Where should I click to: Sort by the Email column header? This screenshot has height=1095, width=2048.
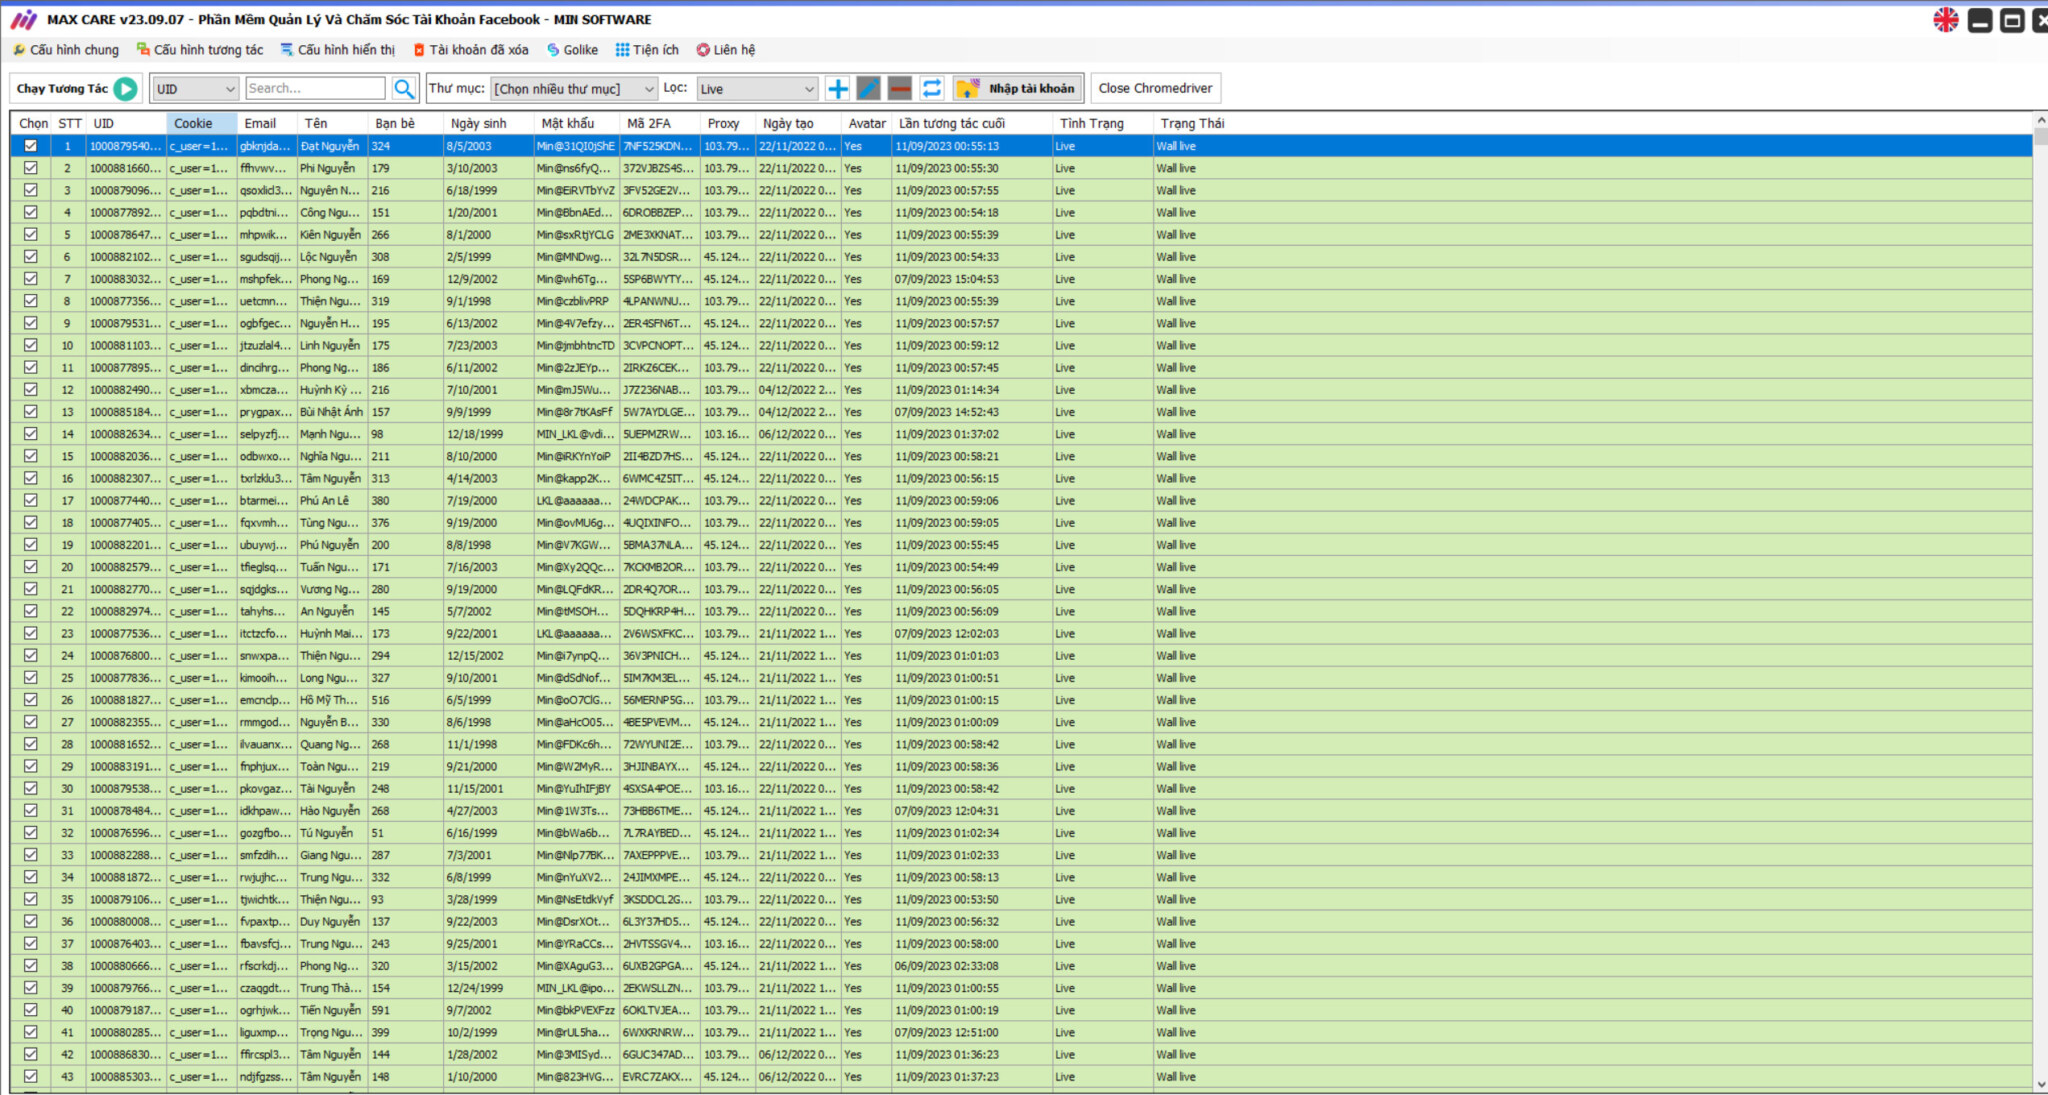pos(267,123)
